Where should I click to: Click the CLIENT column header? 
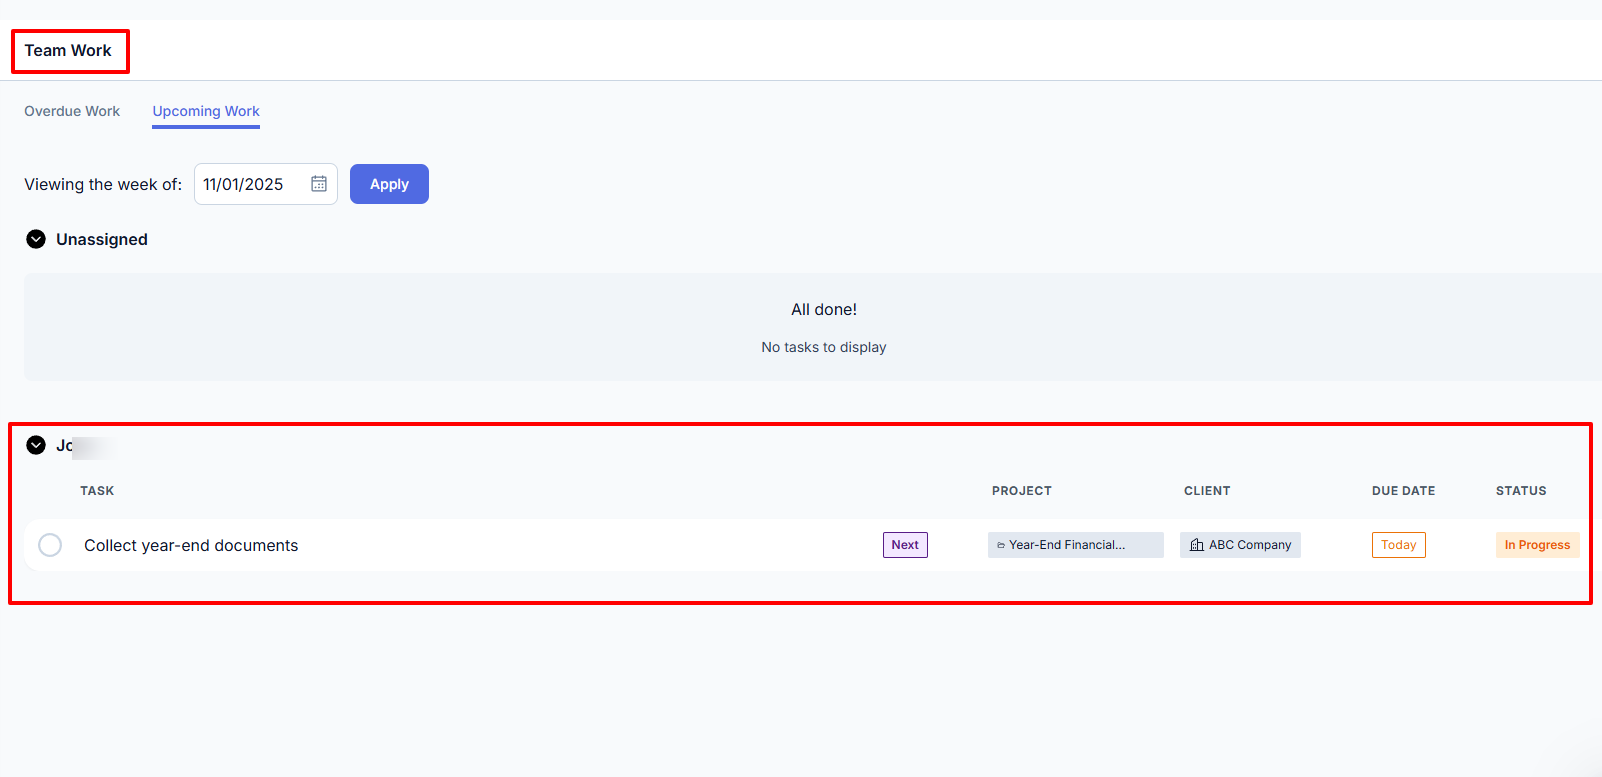1207,491
